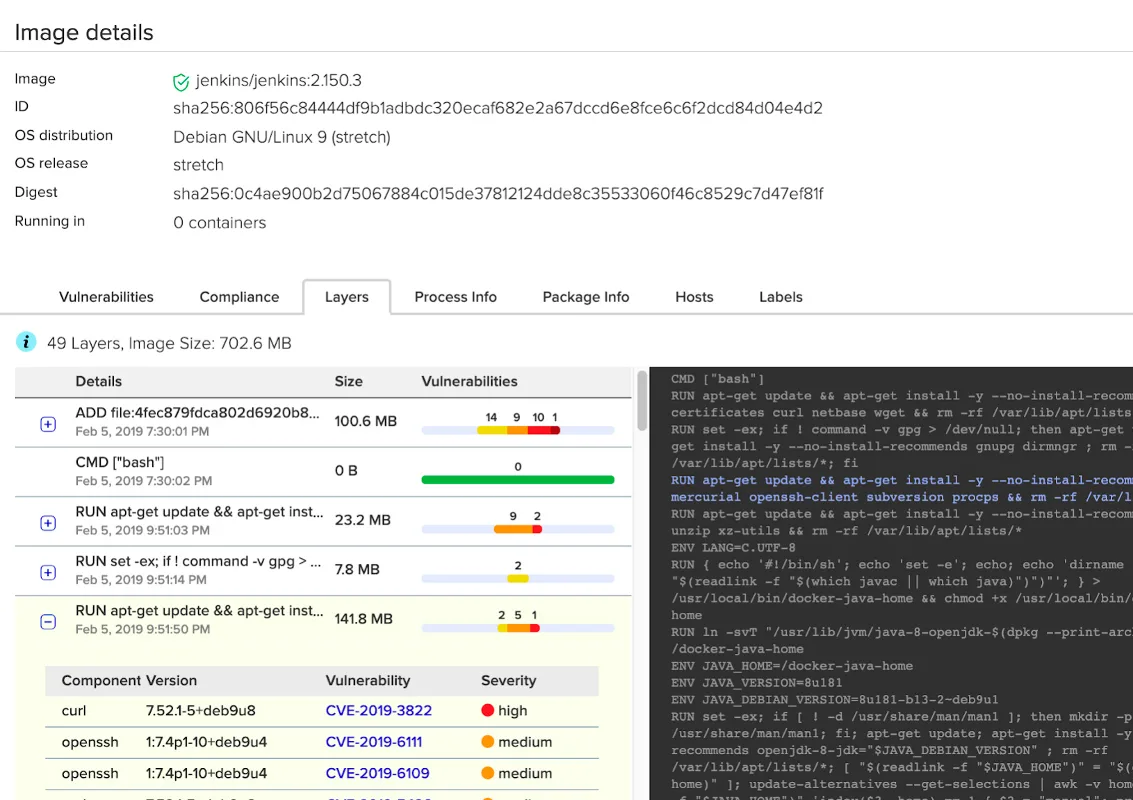Click the vulnerability bar for the 100.6 MB layer
The width and height of the screenshot is (1133, 800).
pos(517,430)
